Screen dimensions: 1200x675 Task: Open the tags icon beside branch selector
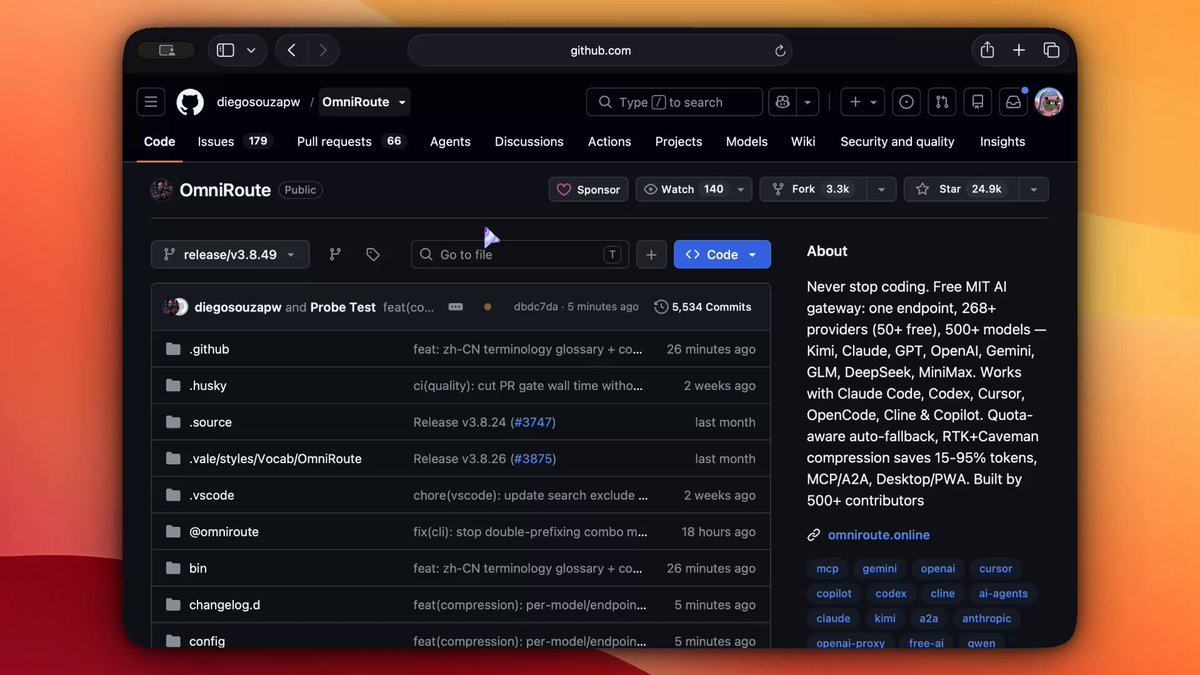click(373, 255)
